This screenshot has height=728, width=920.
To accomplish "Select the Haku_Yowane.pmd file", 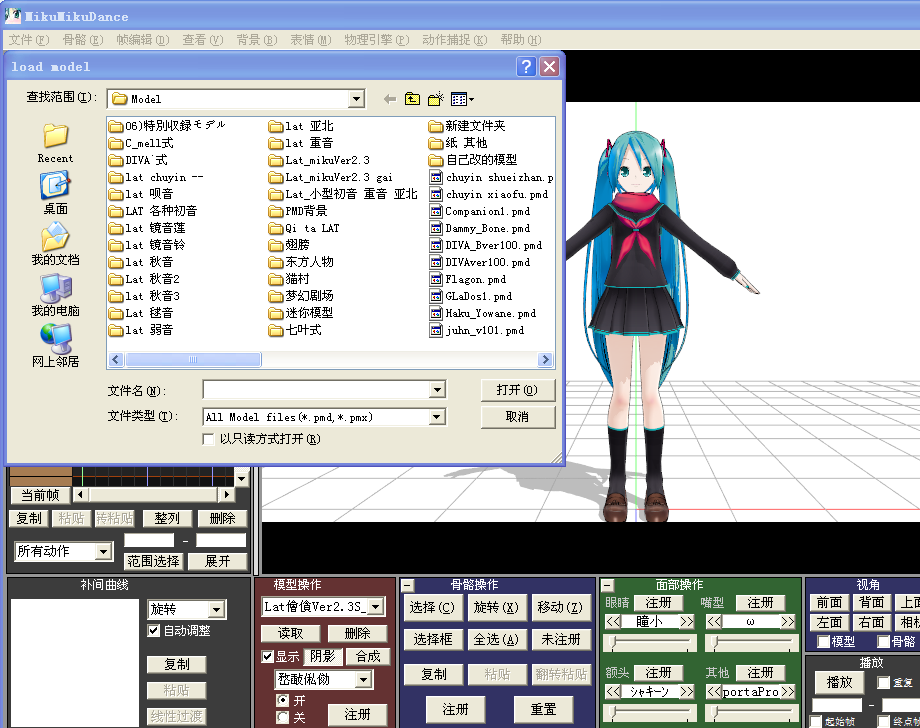I will pos(483,313).
